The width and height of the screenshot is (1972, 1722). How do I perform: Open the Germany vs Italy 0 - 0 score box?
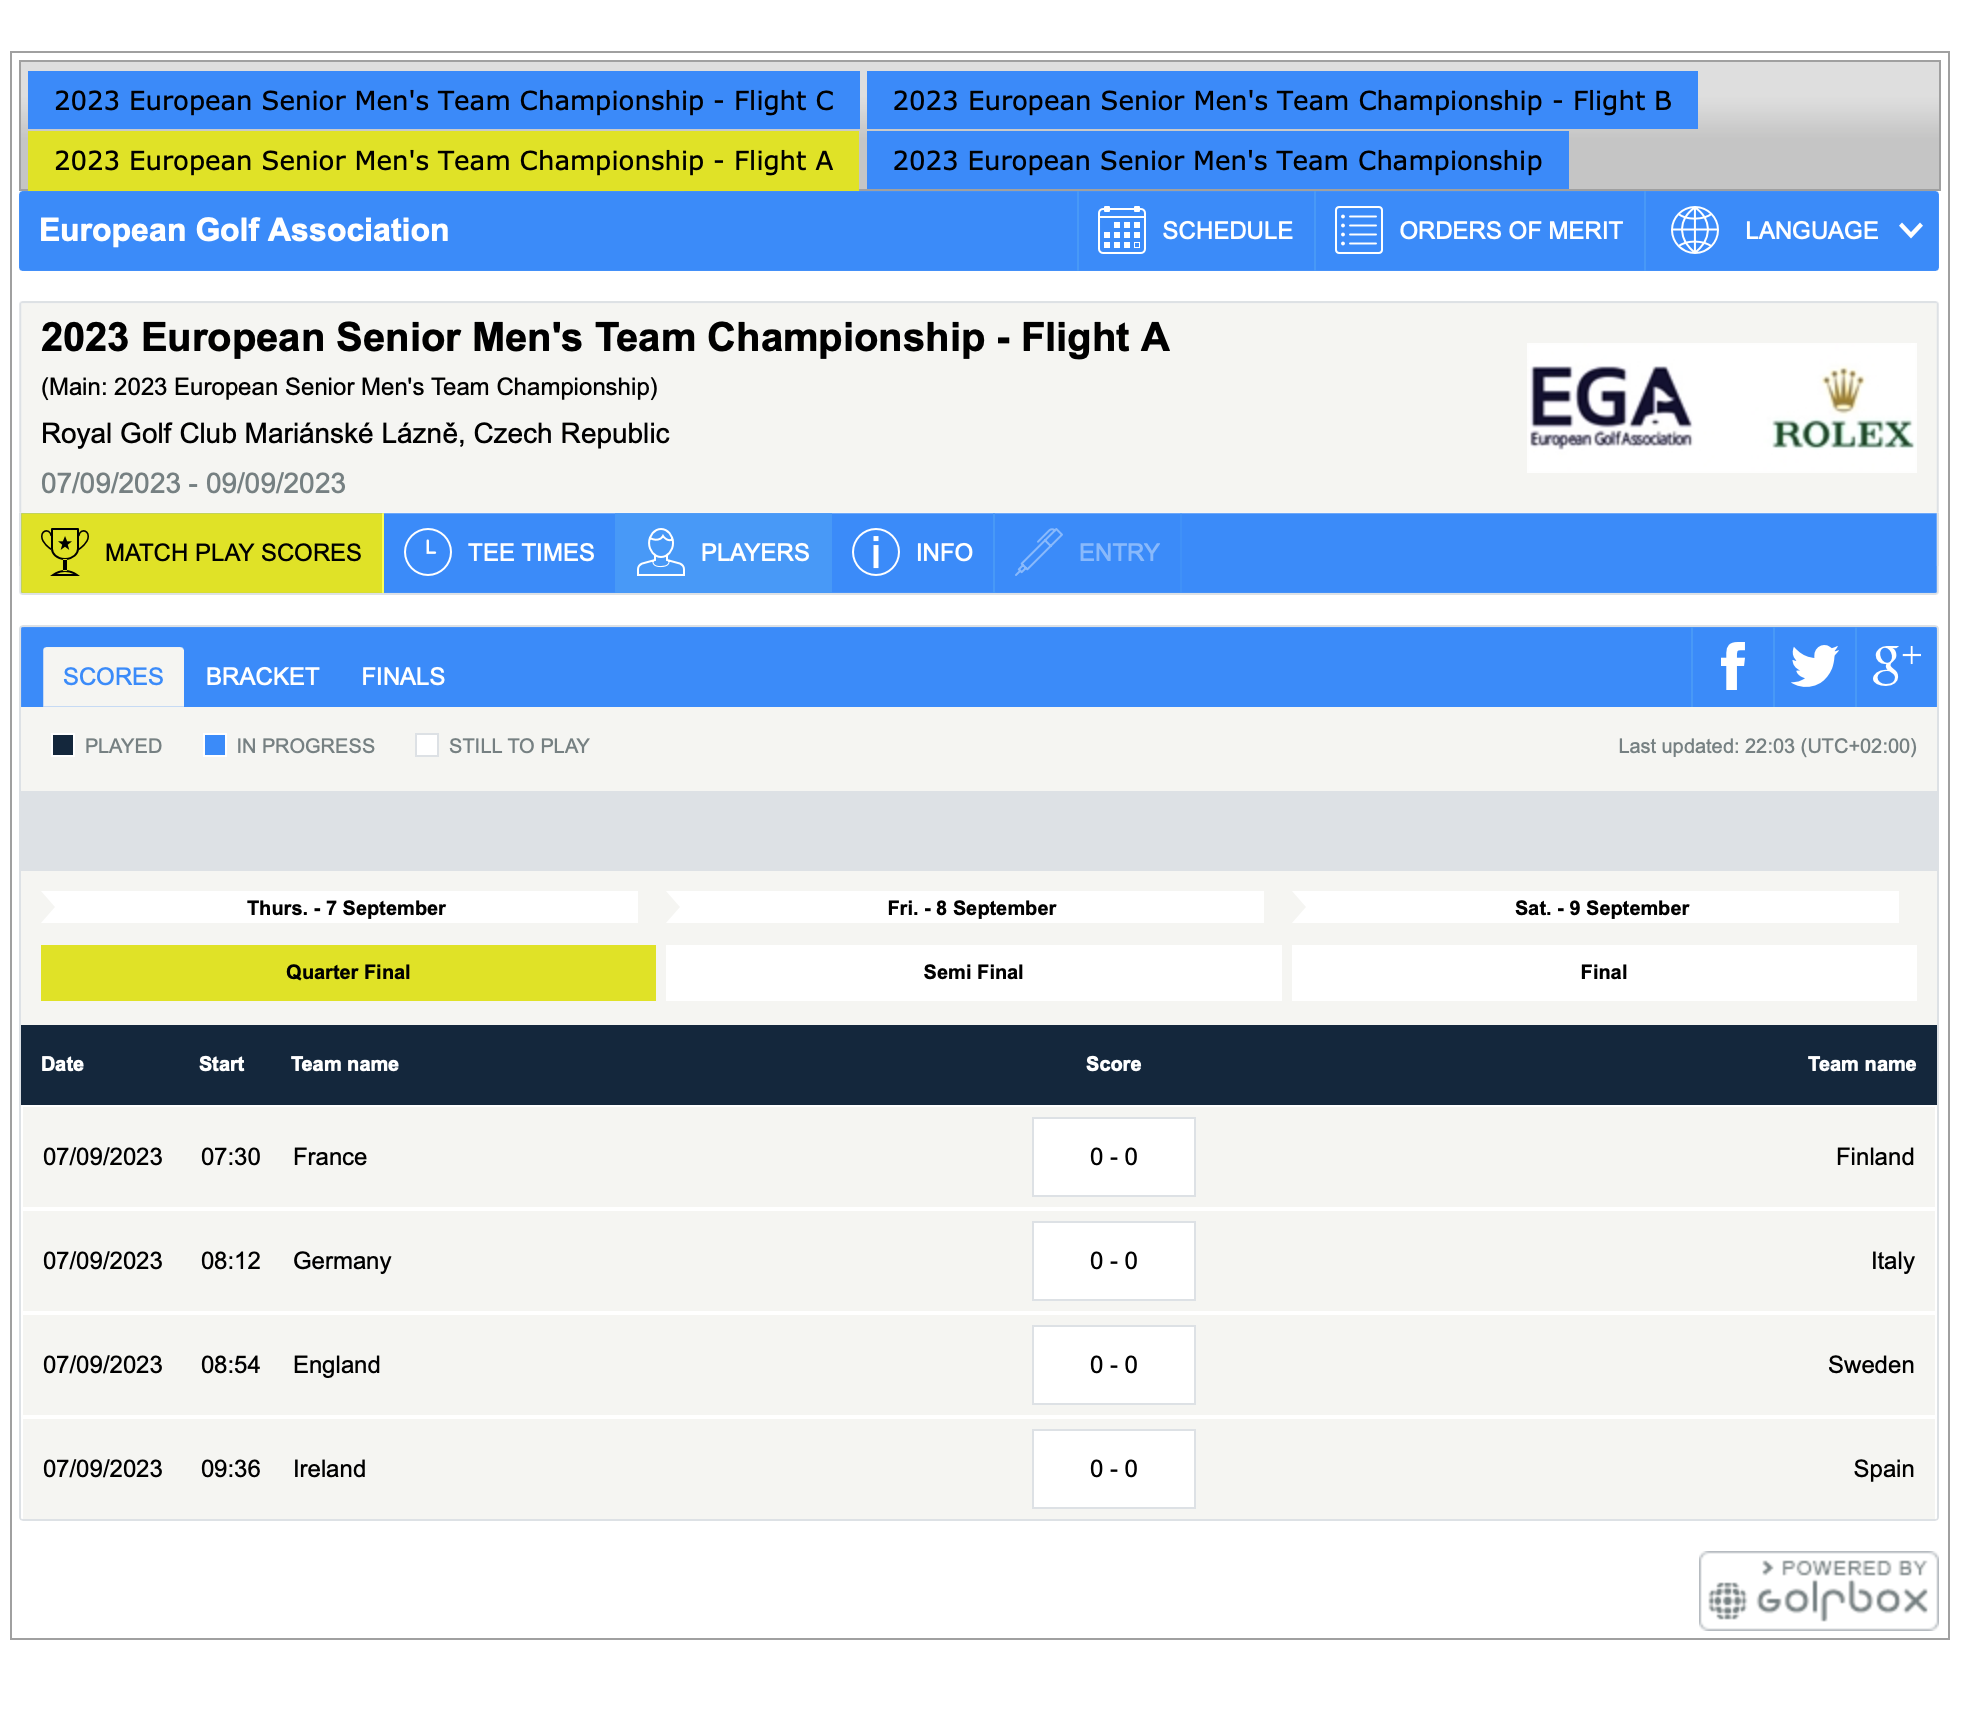click(1113, 1261)
